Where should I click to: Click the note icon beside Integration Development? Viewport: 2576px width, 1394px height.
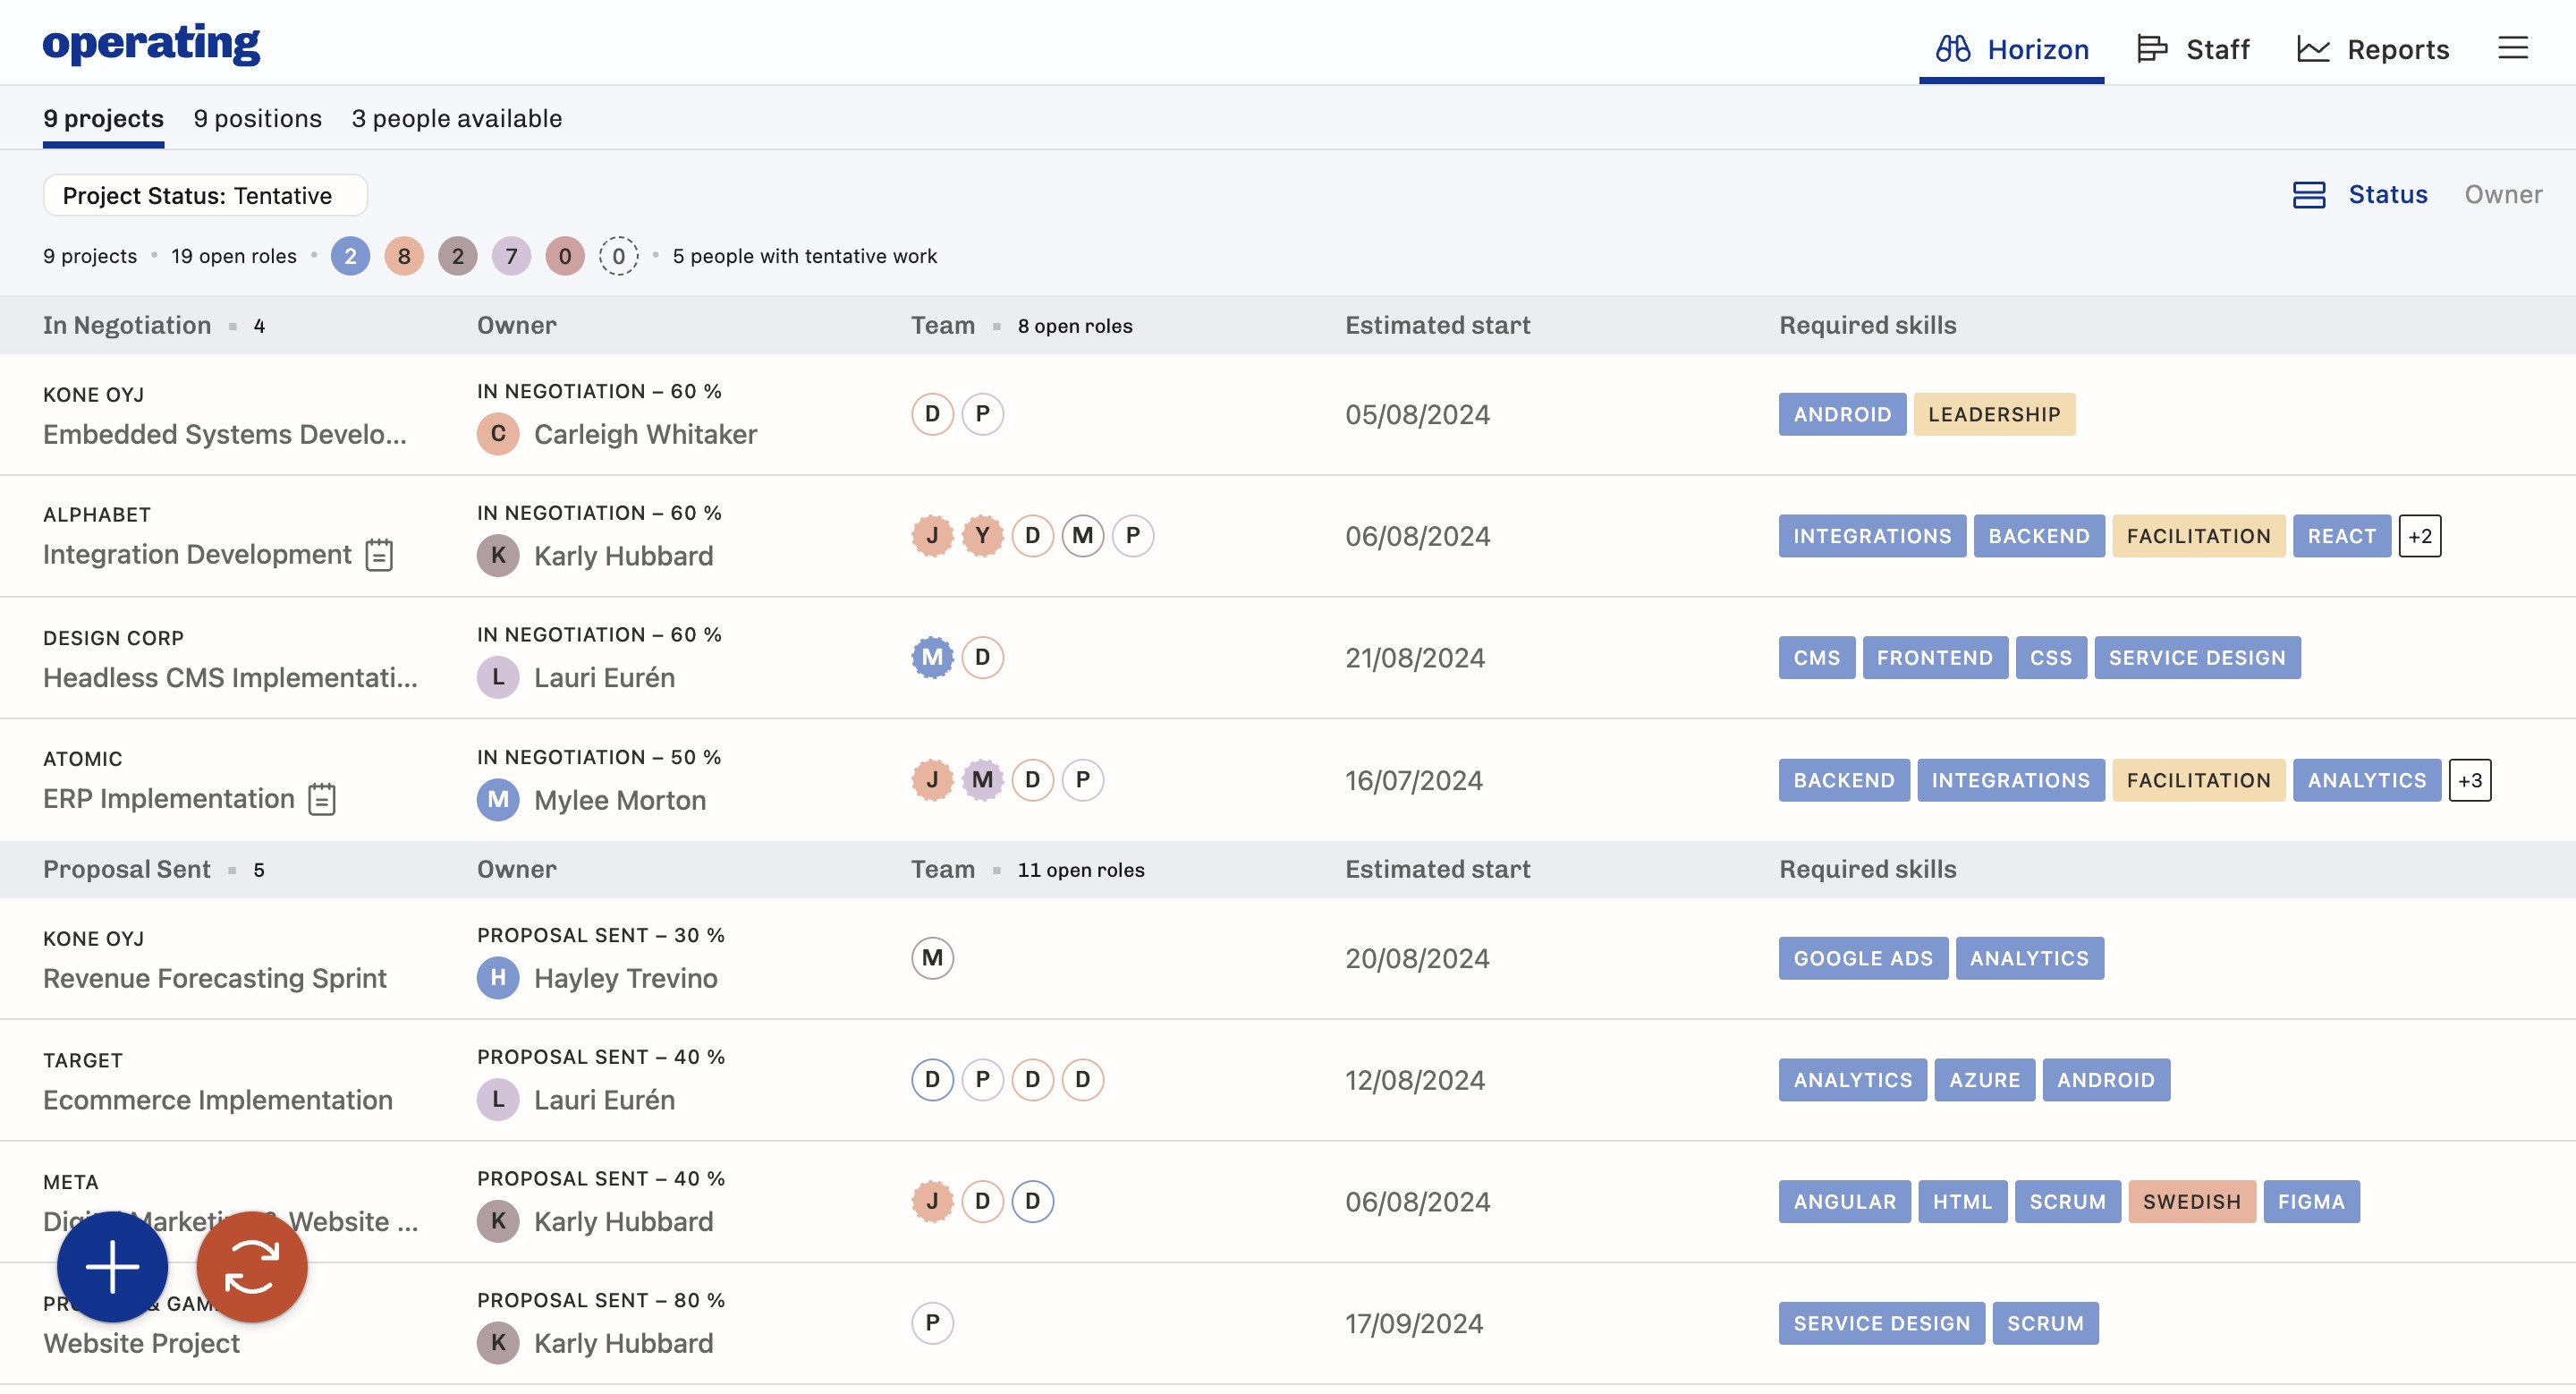(379, 555)
